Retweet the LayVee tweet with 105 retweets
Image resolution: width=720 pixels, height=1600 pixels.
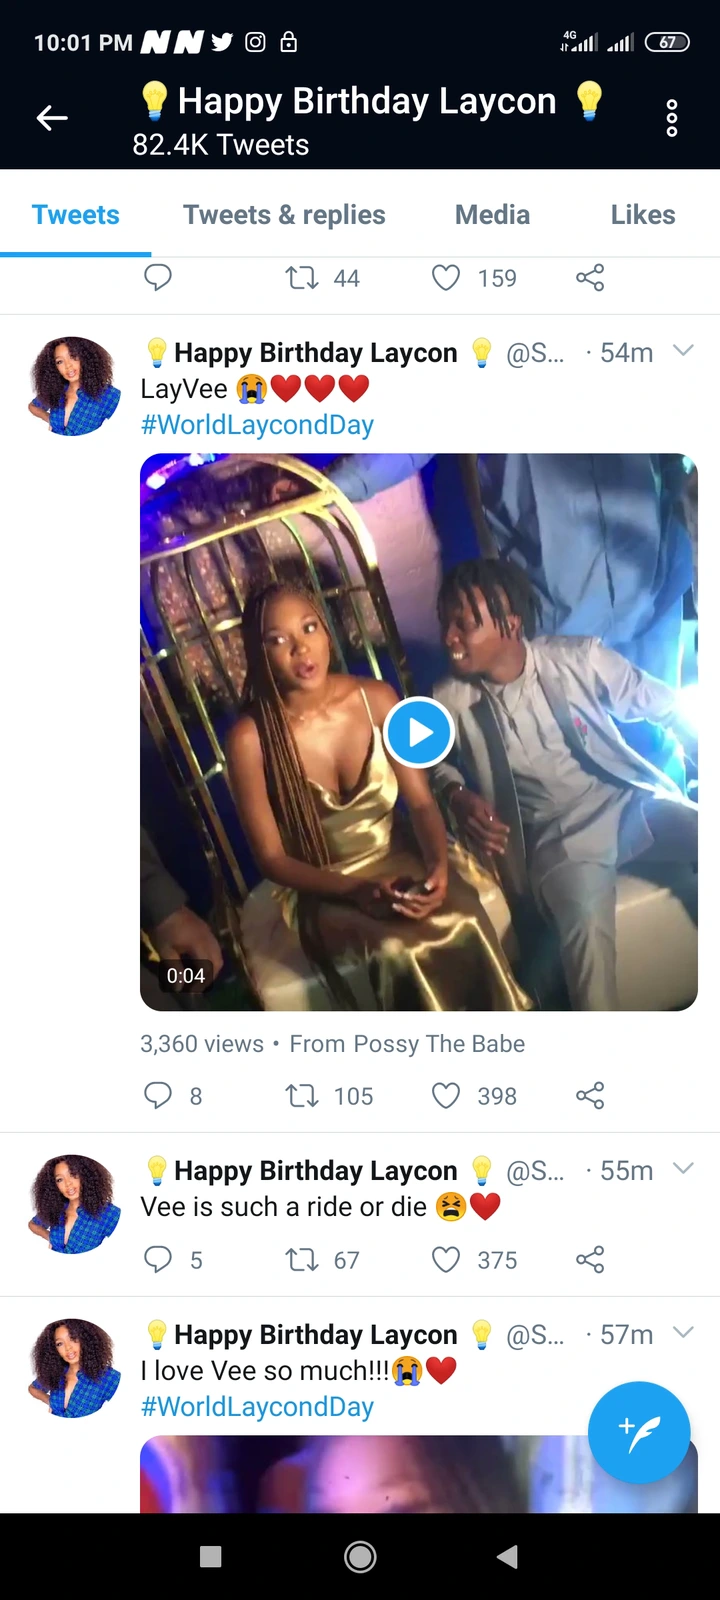tap(302, 1096)
